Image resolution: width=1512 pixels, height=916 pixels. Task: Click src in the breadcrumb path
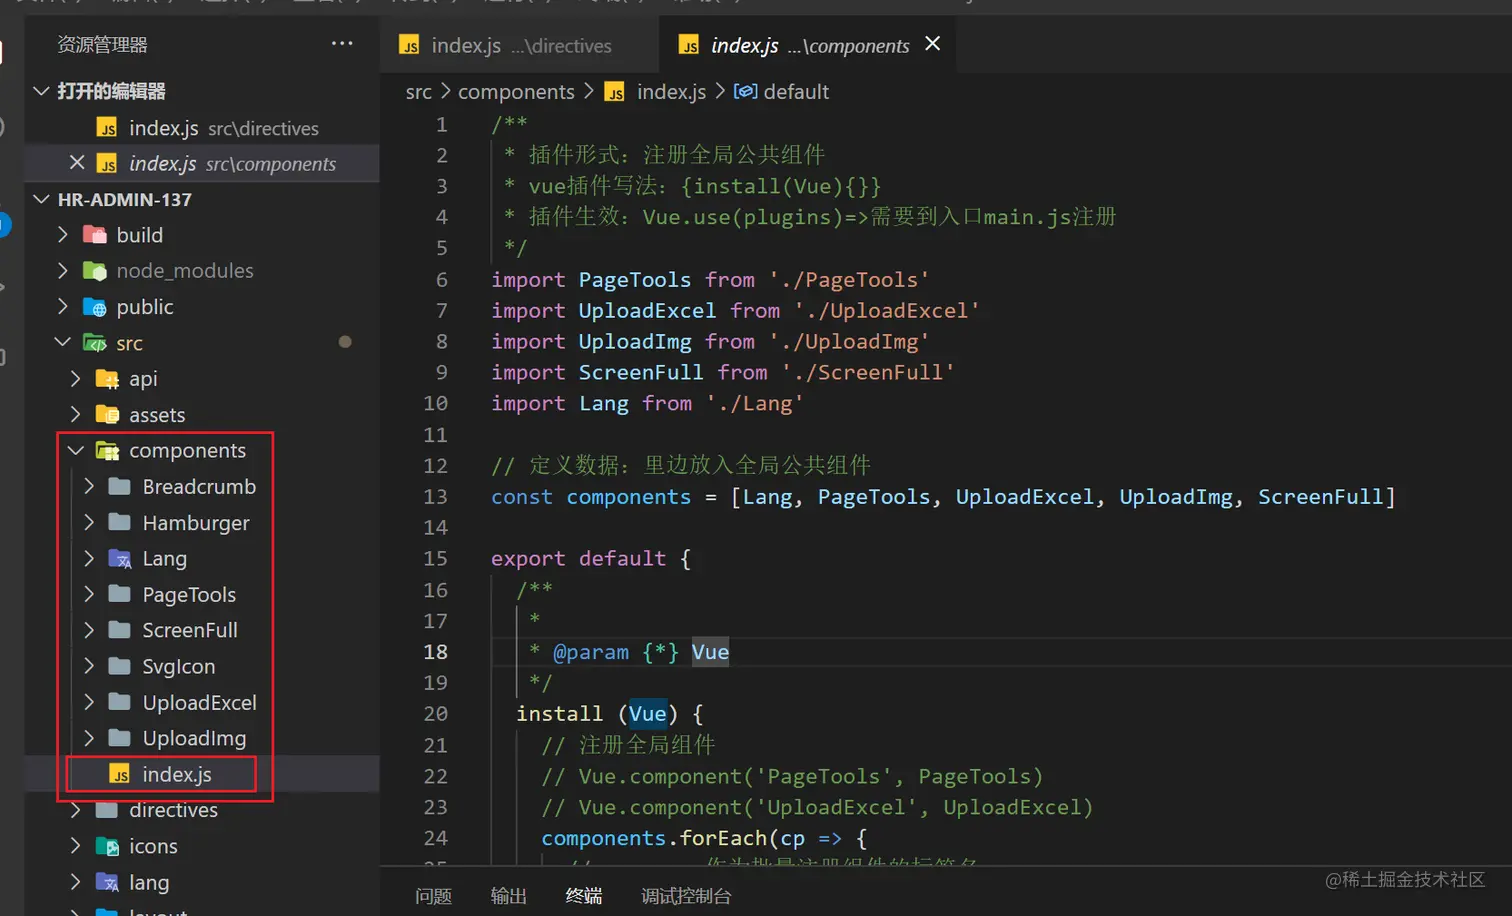tap(418, 92)
